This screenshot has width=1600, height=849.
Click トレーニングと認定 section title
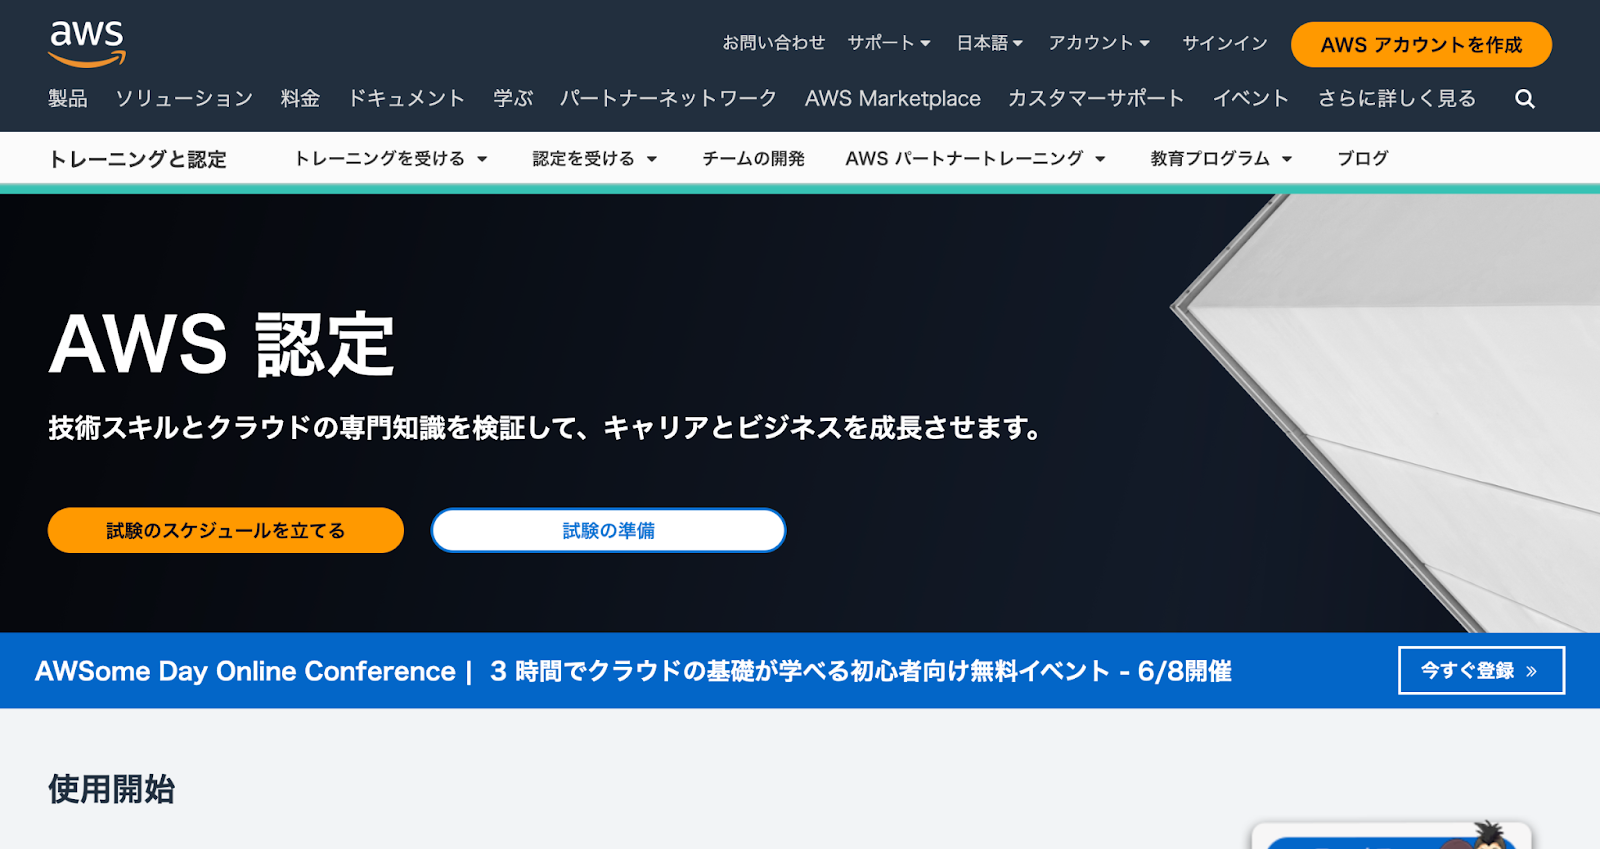[138, 159]
